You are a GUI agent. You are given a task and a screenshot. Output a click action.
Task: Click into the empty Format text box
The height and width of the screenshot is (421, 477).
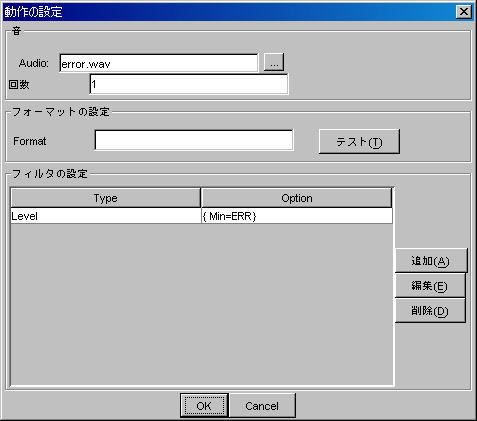pos(194,140)
